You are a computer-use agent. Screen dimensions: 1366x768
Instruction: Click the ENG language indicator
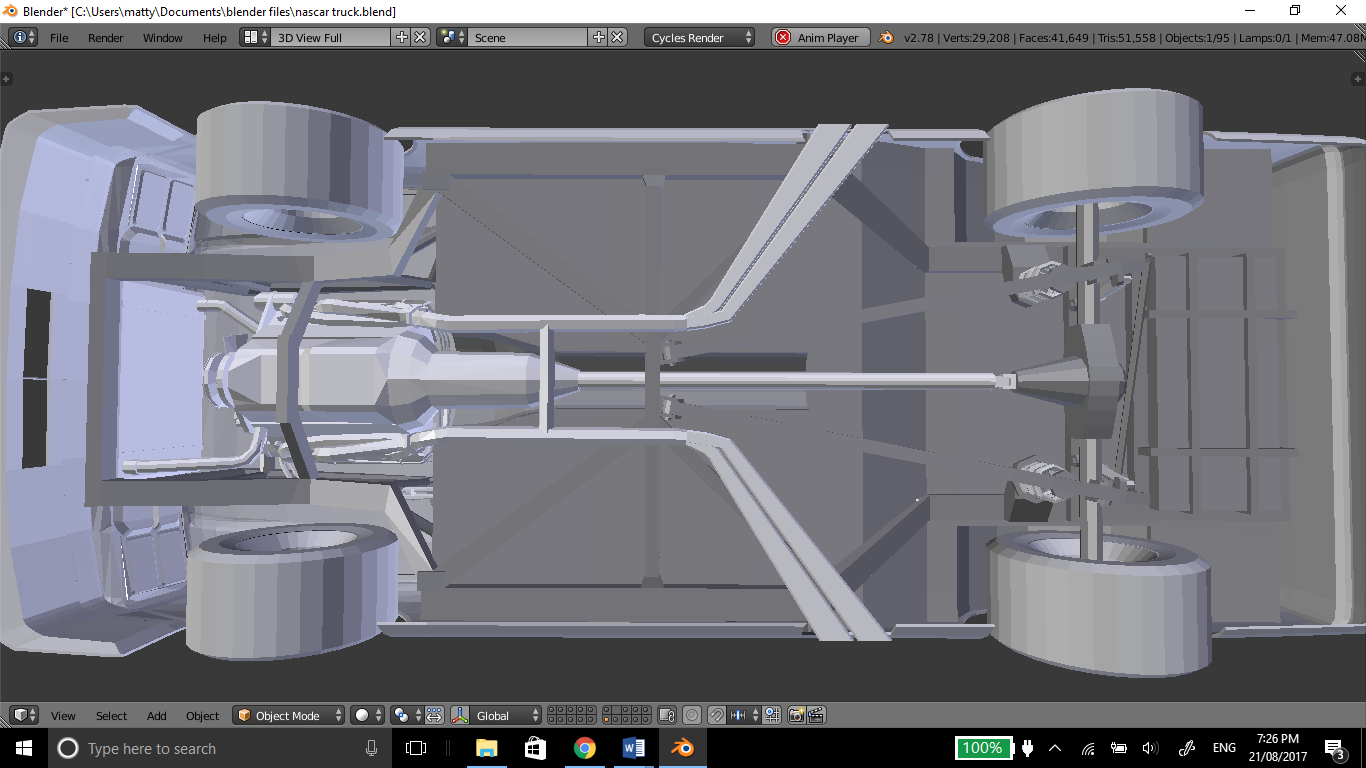point(1224,748)
